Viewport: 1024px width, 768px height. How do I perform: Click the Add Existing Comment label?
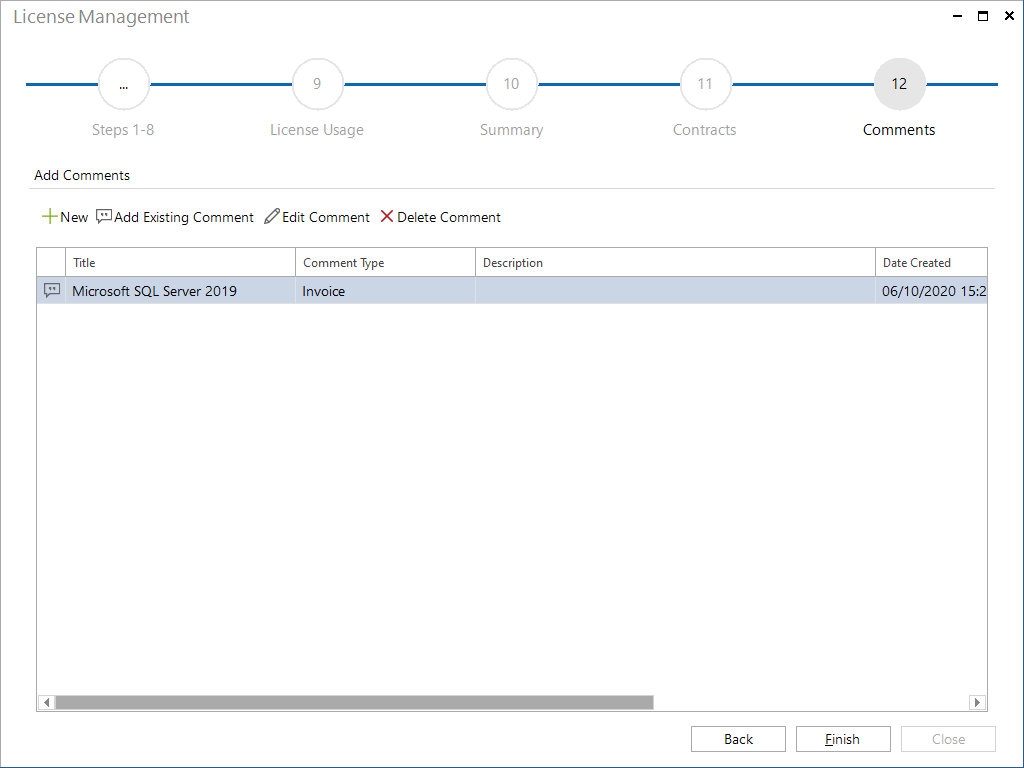(x=184, y=217)
